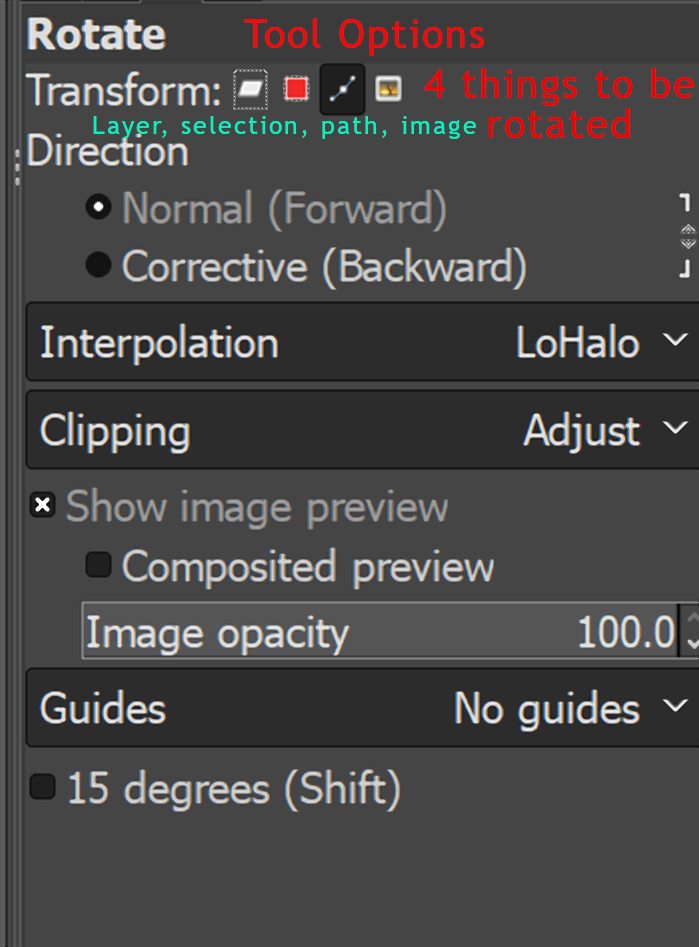Image resolution: width=699 pixels, height=947 pixels.
Task: Click the Rotate tool options title
Action: tap(96, 35)
